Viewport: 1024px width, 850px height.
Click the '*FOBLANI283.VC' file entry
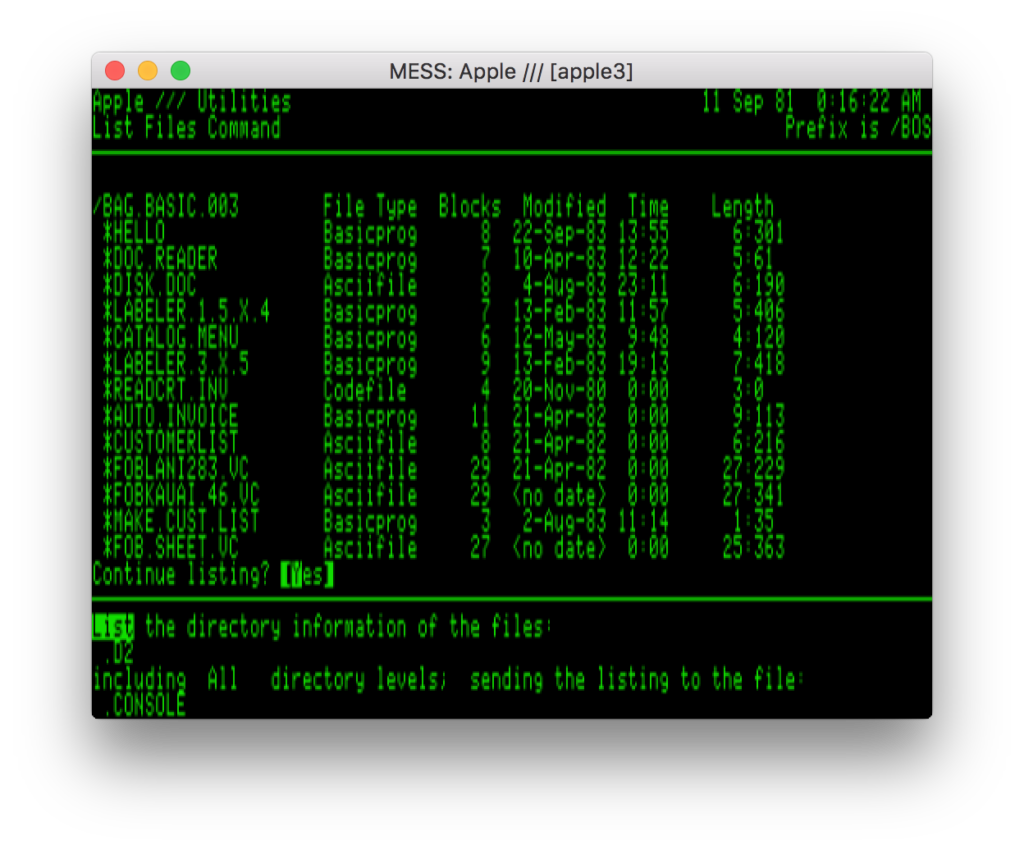(176, 469)
